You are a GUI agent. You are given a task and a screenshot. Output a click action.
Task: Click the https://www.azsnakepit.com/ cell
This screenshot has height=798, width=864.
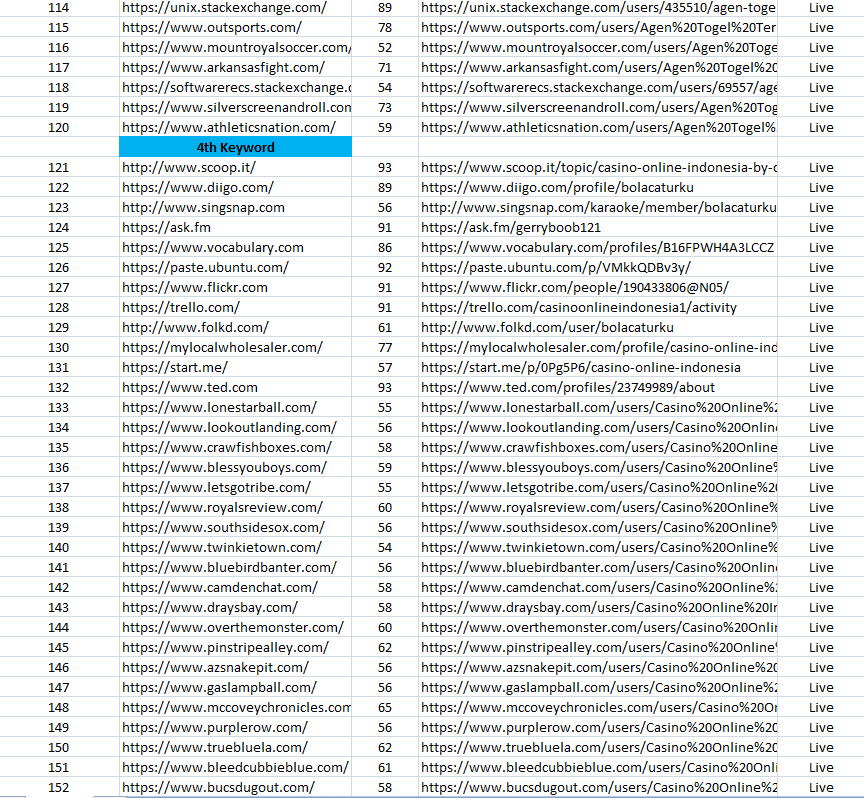coord(235,667)
